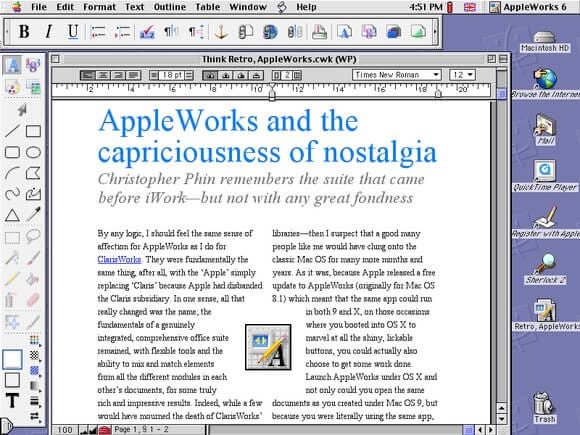
Task: Open the Times New Roman font dropdown
Action: tap(397, 75)
